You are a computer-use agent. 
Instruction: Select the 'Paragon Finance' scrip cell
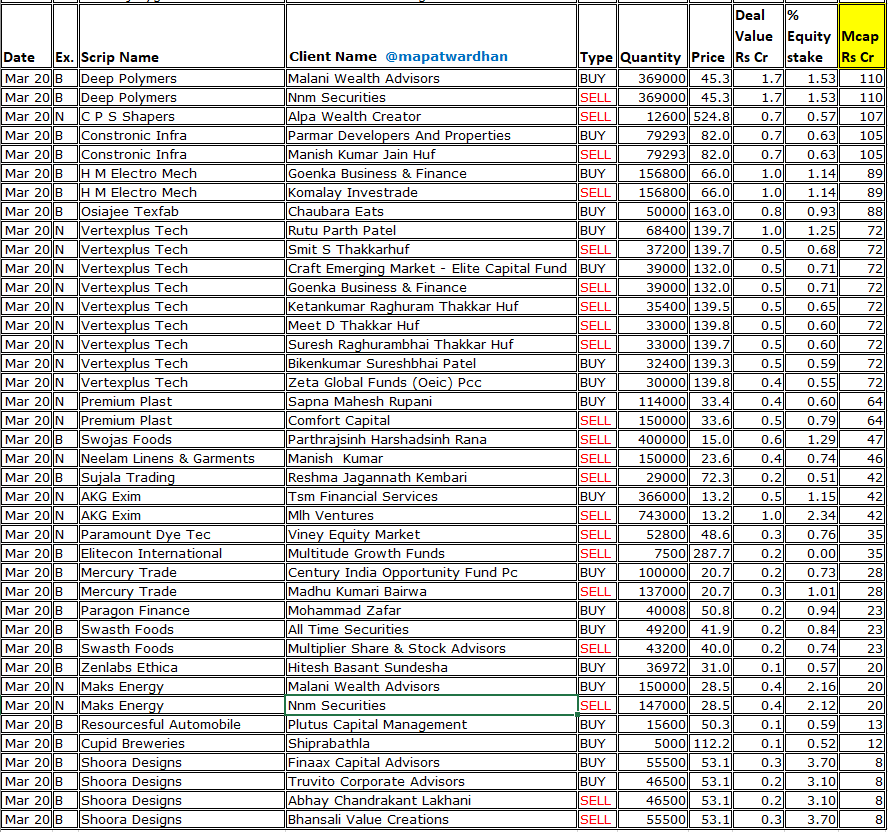coord(182,610)
